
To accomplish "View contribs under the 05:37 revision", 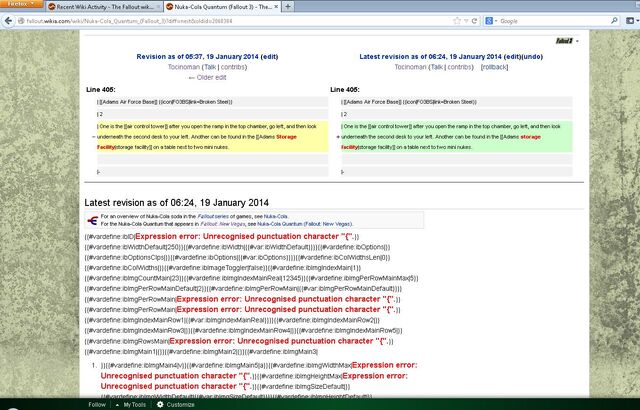I will click(x=232, y=67).
